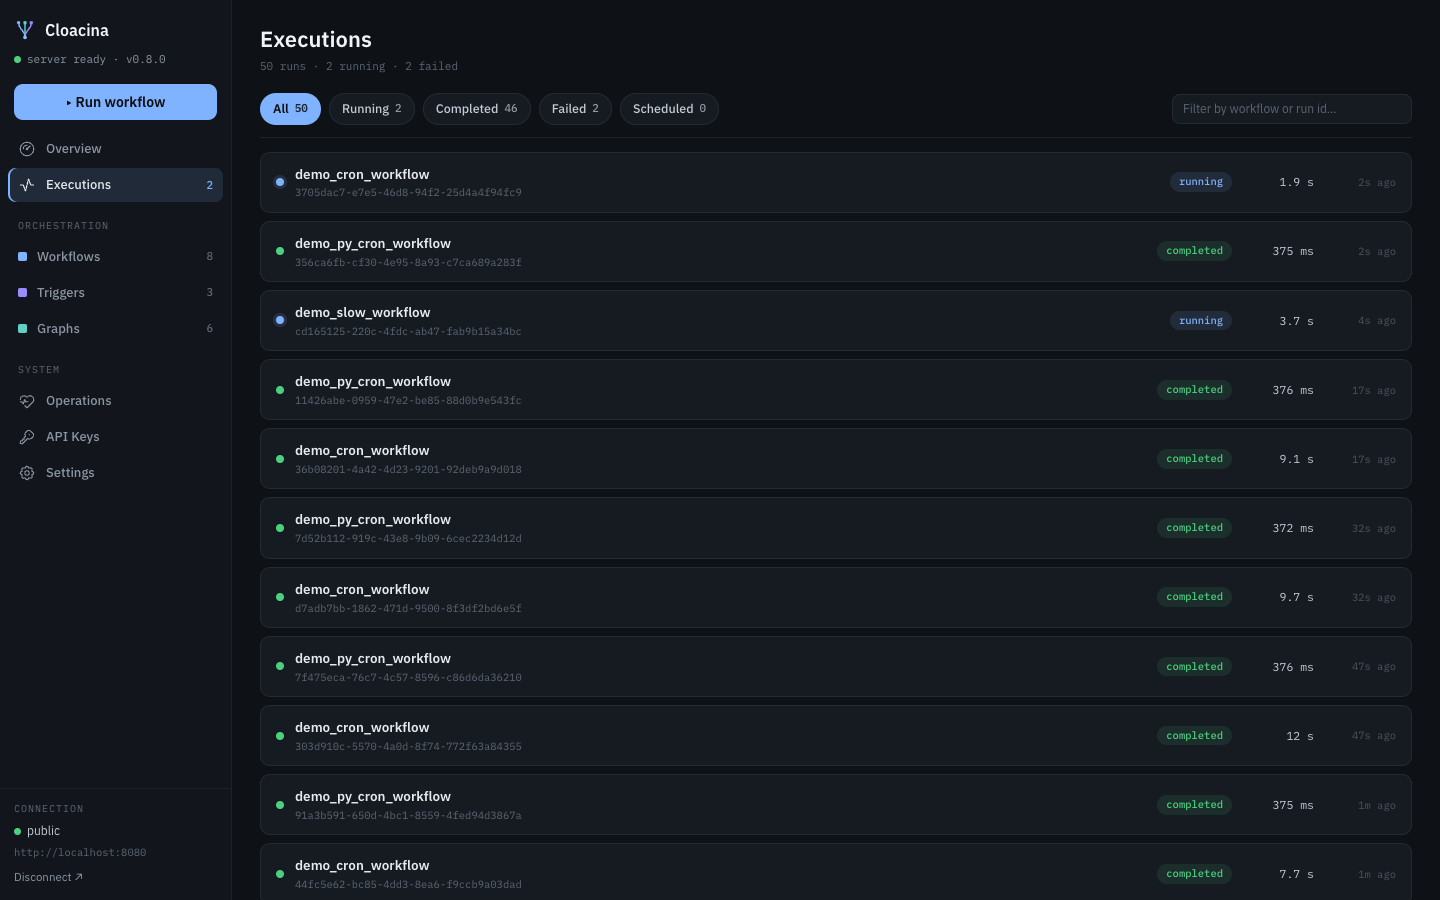Open Operations via its heartbeat icon
This screenshot has width=1440, height=900.
pyautogui.click(x=27, y=401)
